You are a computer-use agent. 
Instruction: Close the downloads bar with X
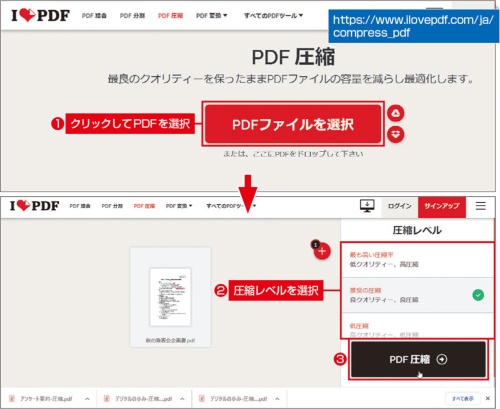click(488, 398)
